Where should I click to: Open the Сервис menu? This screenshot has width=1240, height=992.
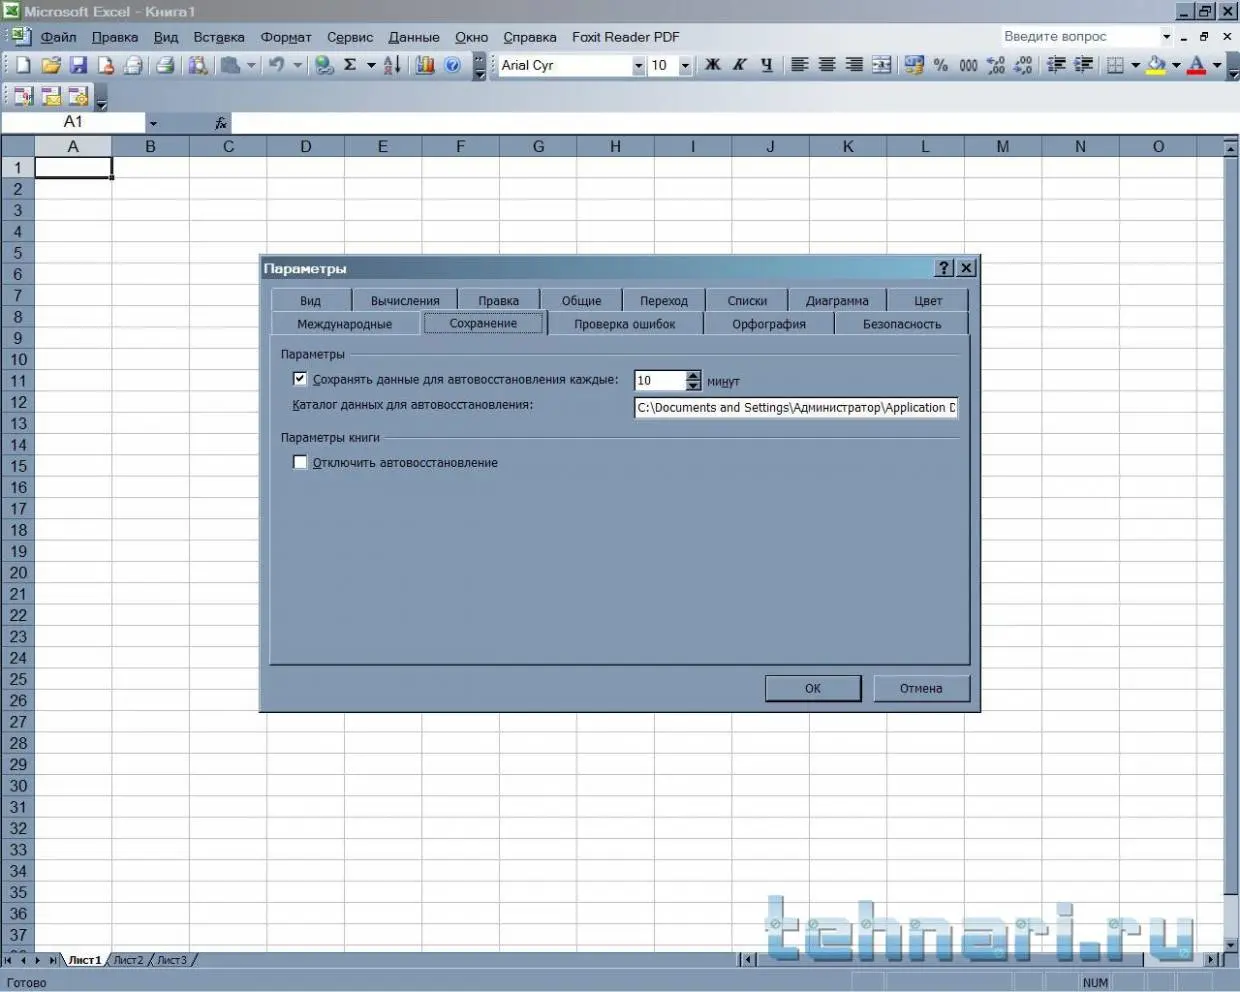coord(350,37)
